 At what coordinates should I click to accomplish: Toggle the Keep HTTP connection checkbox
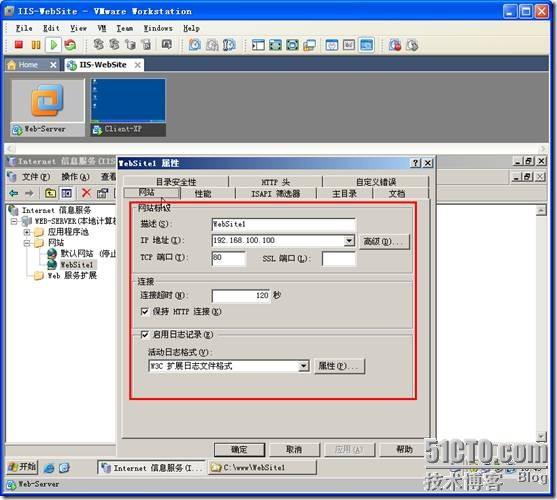point(145,311)
